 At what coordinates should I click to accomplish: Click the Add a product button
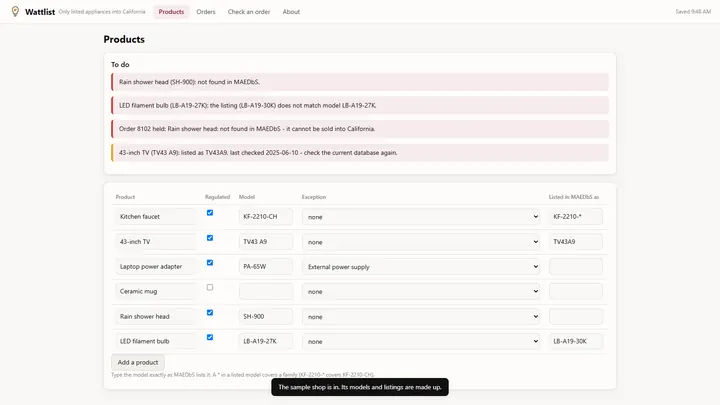point(138,362)
